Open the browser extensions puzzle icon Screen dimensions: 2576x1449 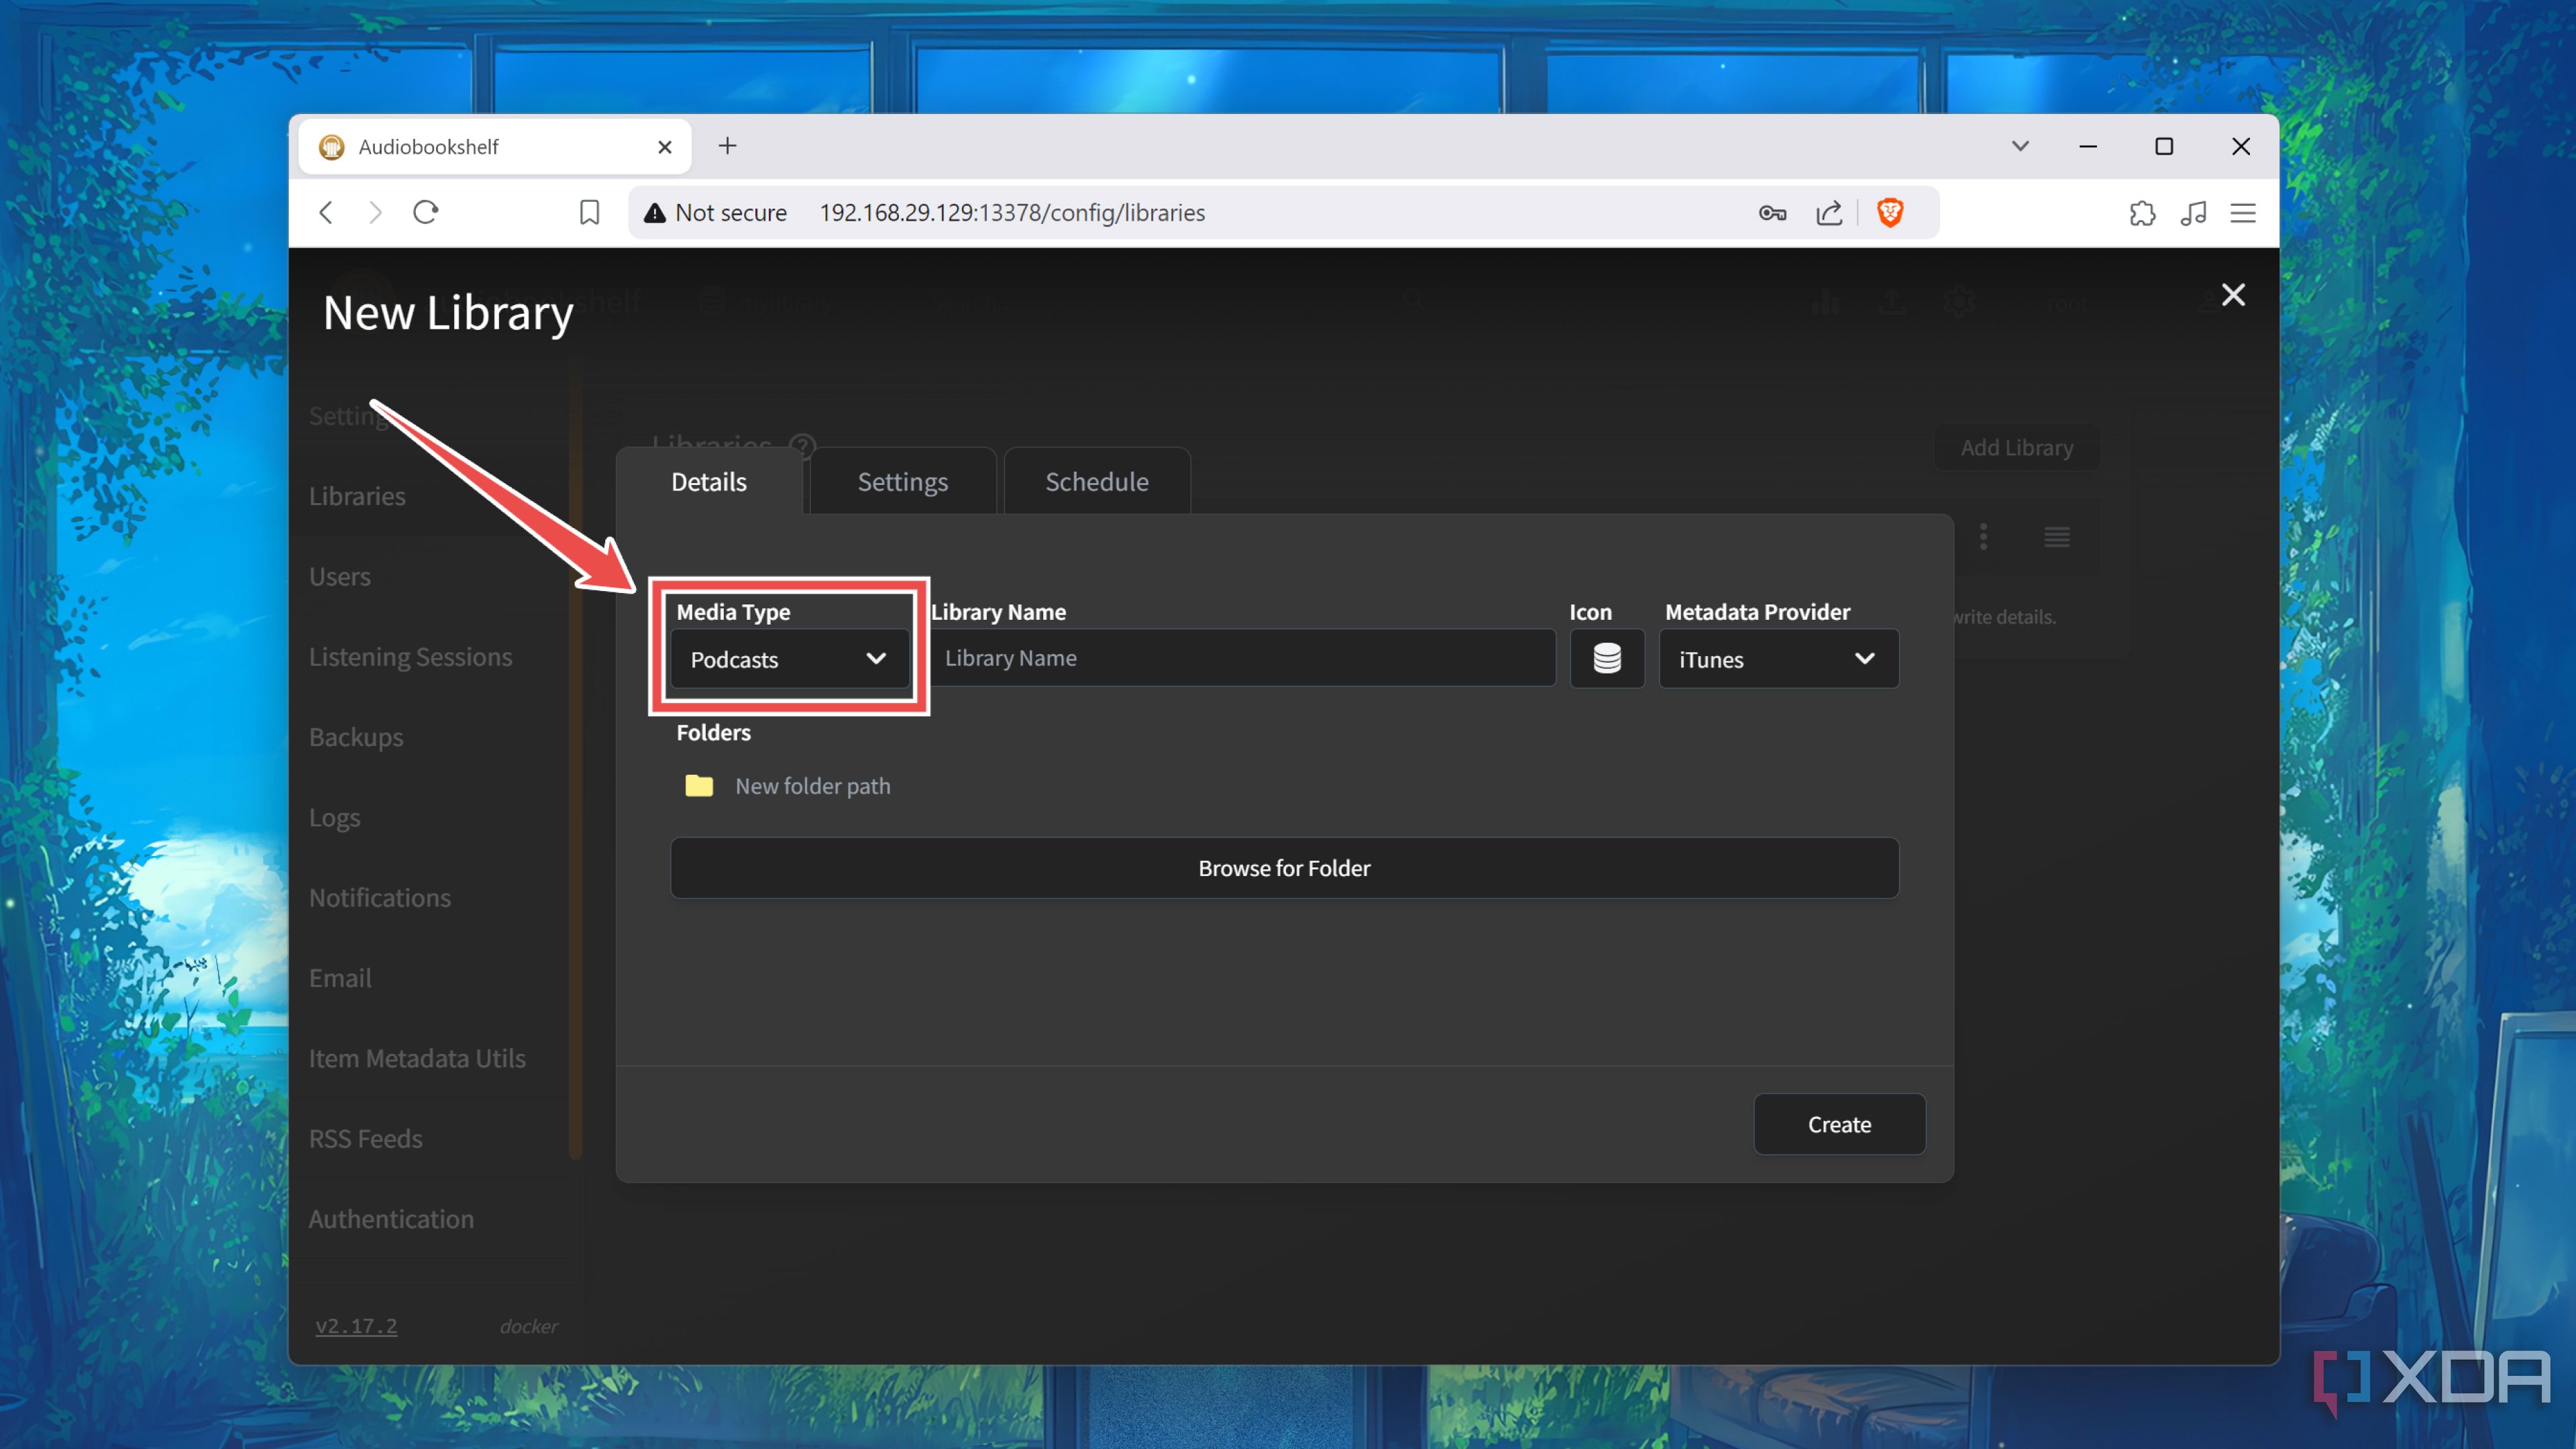(2142, 212)
